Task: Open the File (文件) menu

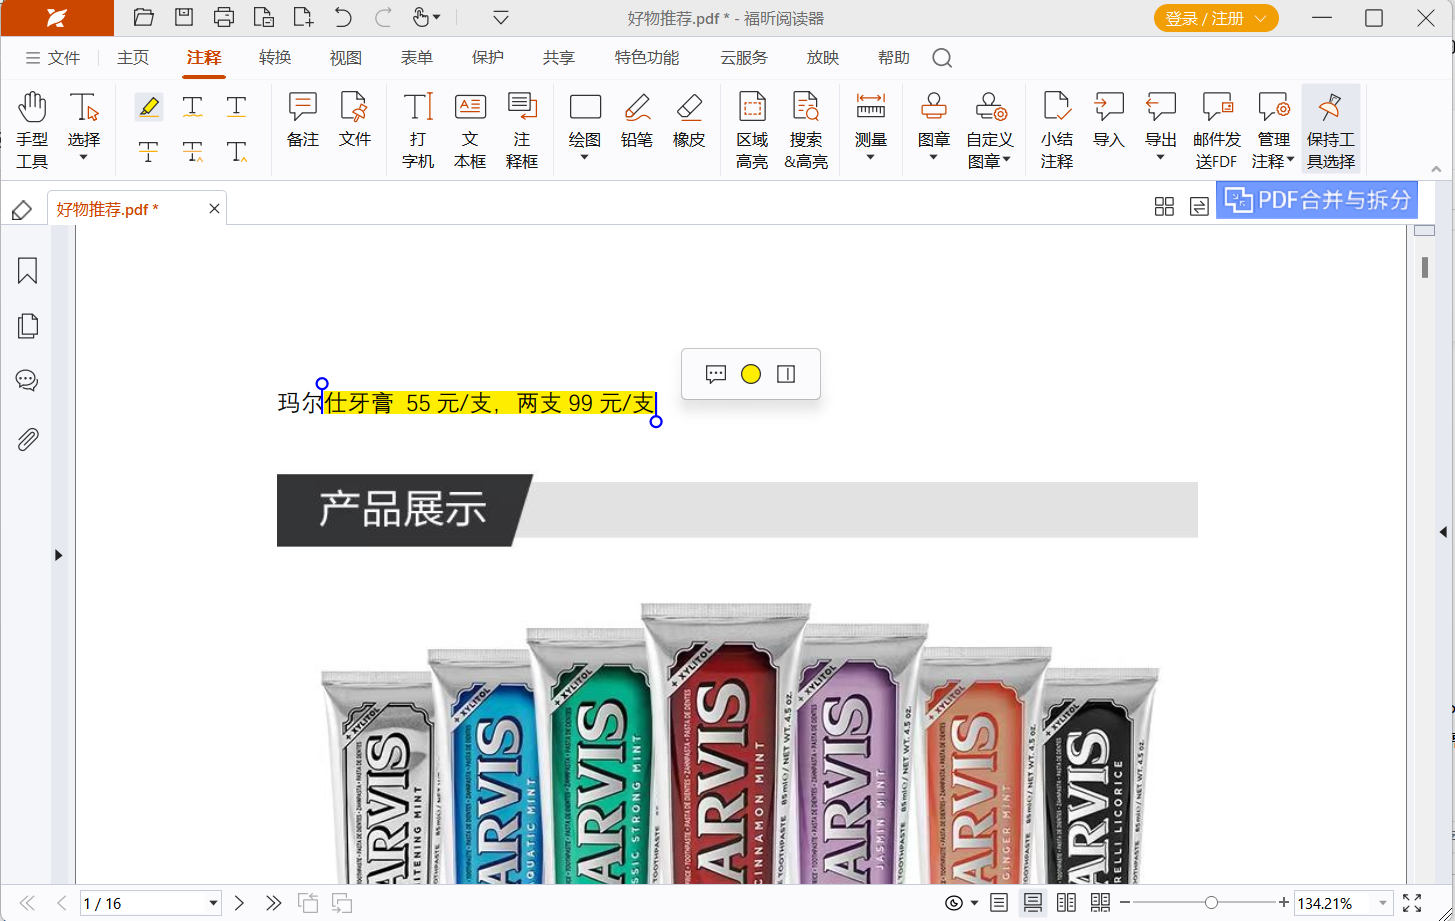Action: coord(53,58)
